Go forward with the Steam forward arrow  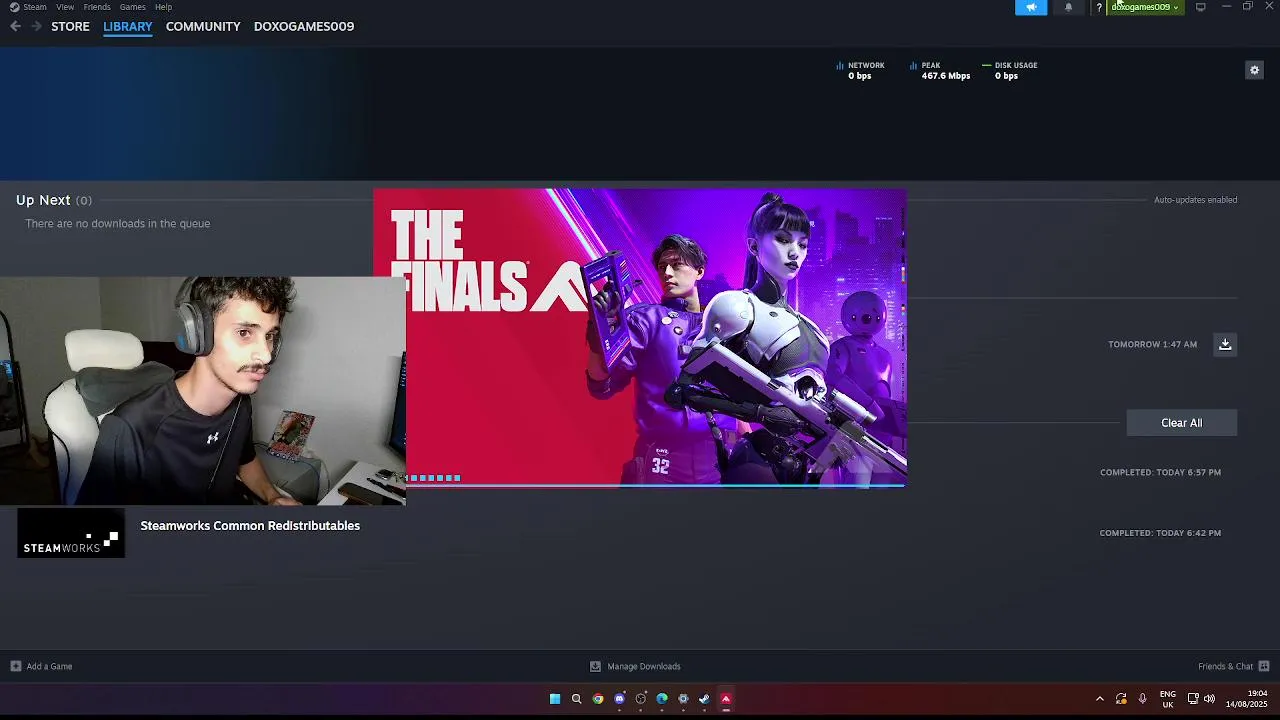tap(37, 26)
